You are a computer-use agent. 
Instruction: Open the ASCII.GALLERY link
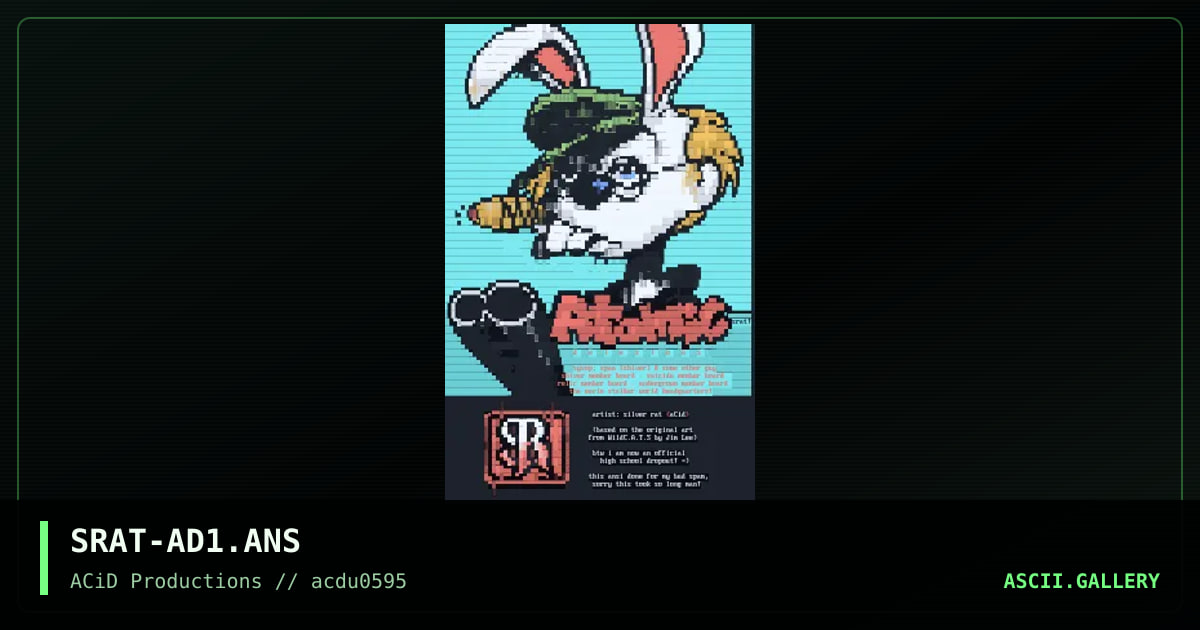point(1081,581)
